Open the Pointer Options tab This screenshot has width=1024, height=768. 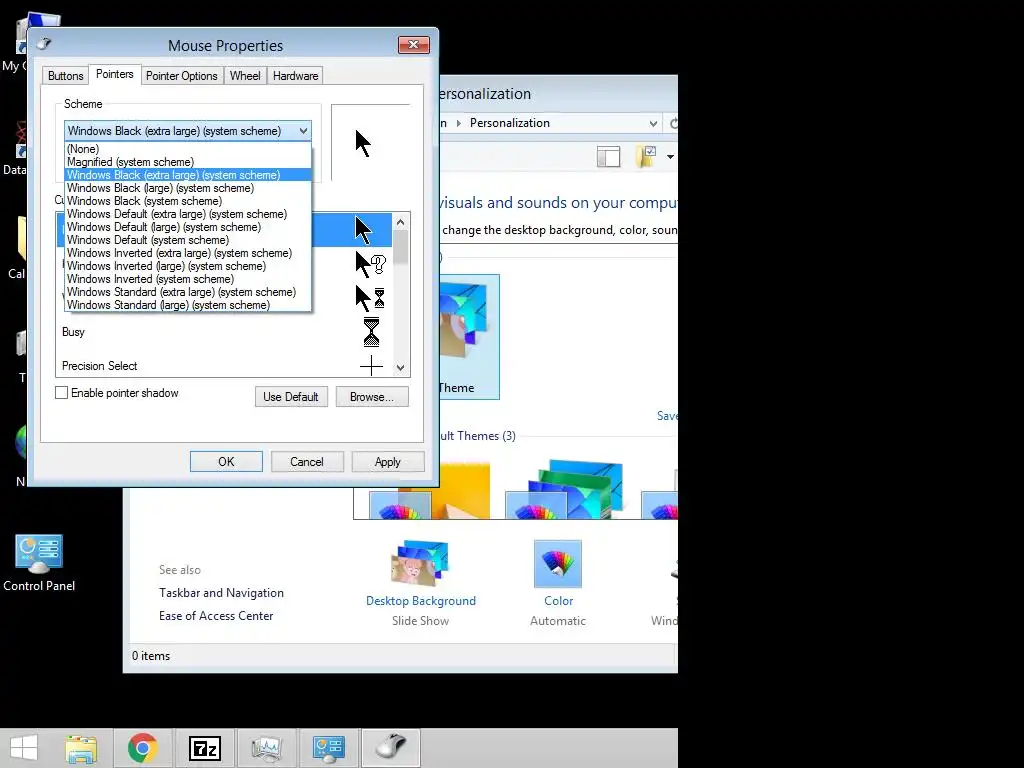(182, 76)
